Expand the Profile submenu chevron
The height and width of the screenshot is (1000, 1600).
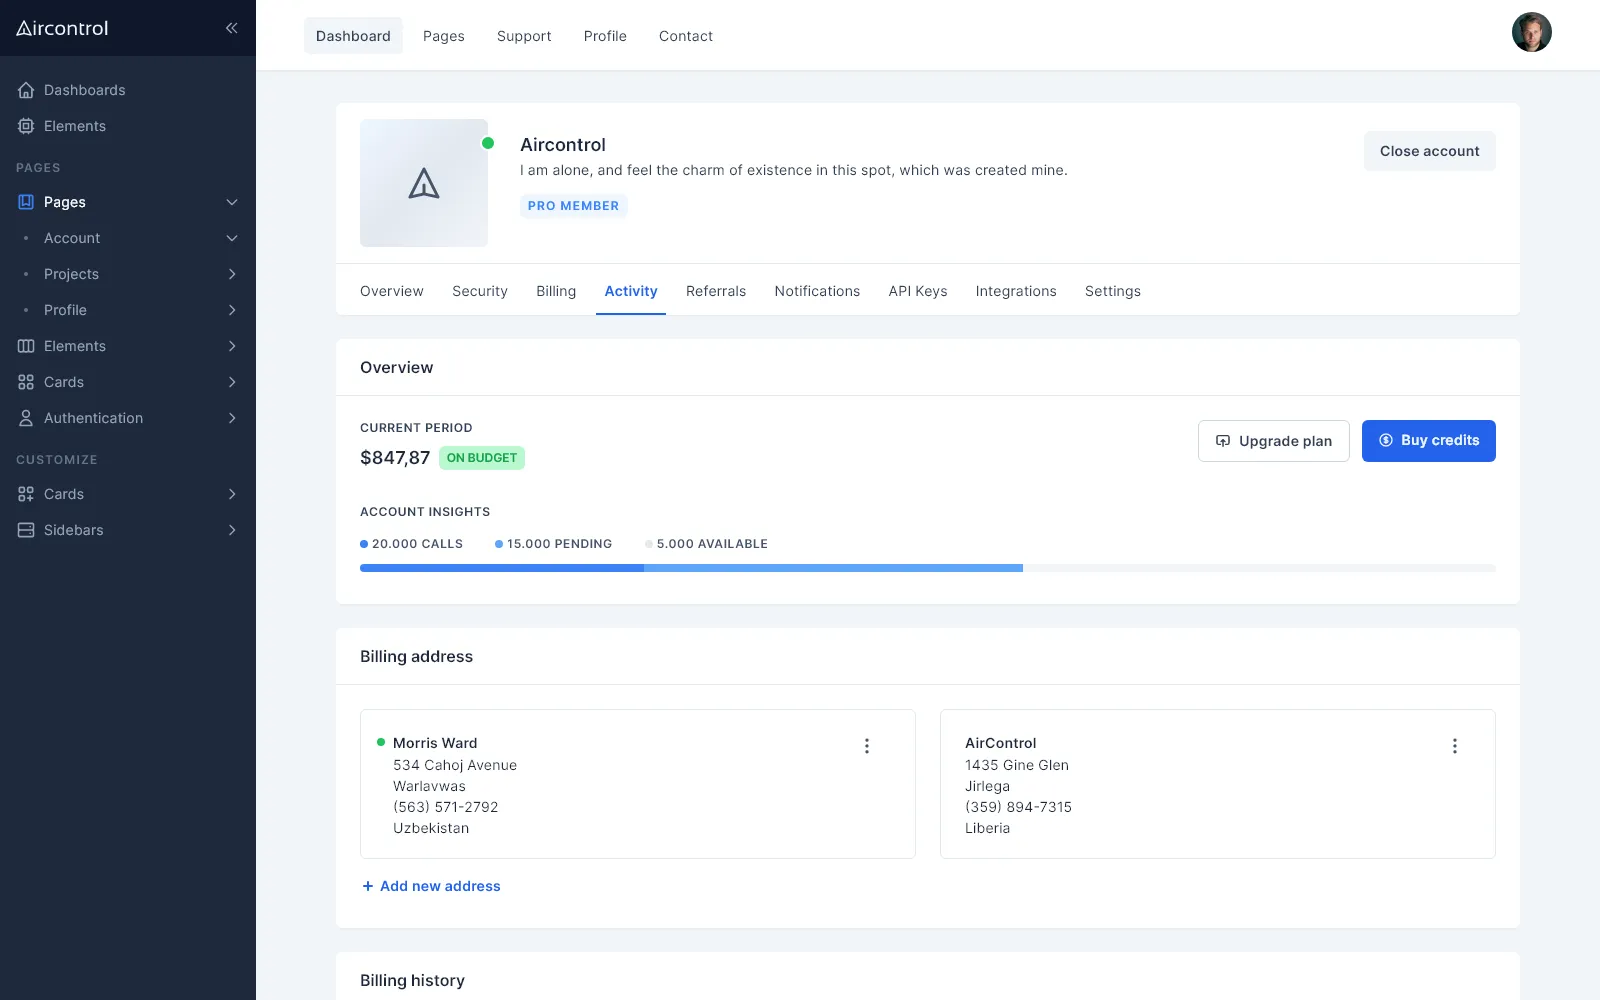click(x=232, y=310)
